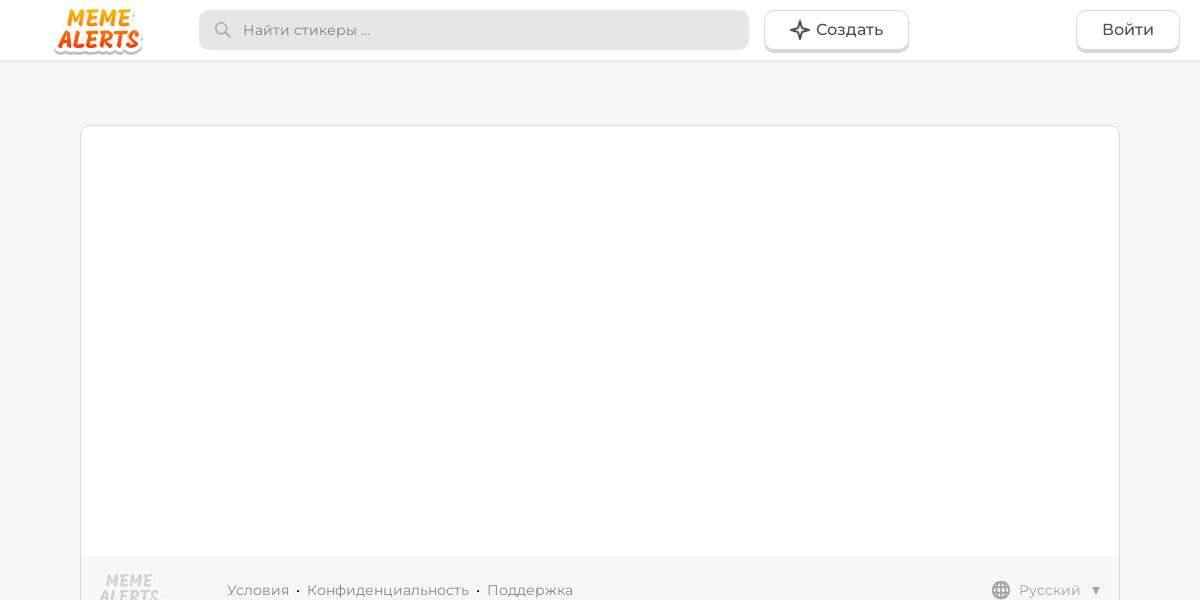
Task: Click the orange Meme Alerts header logo
Action: 98,30
